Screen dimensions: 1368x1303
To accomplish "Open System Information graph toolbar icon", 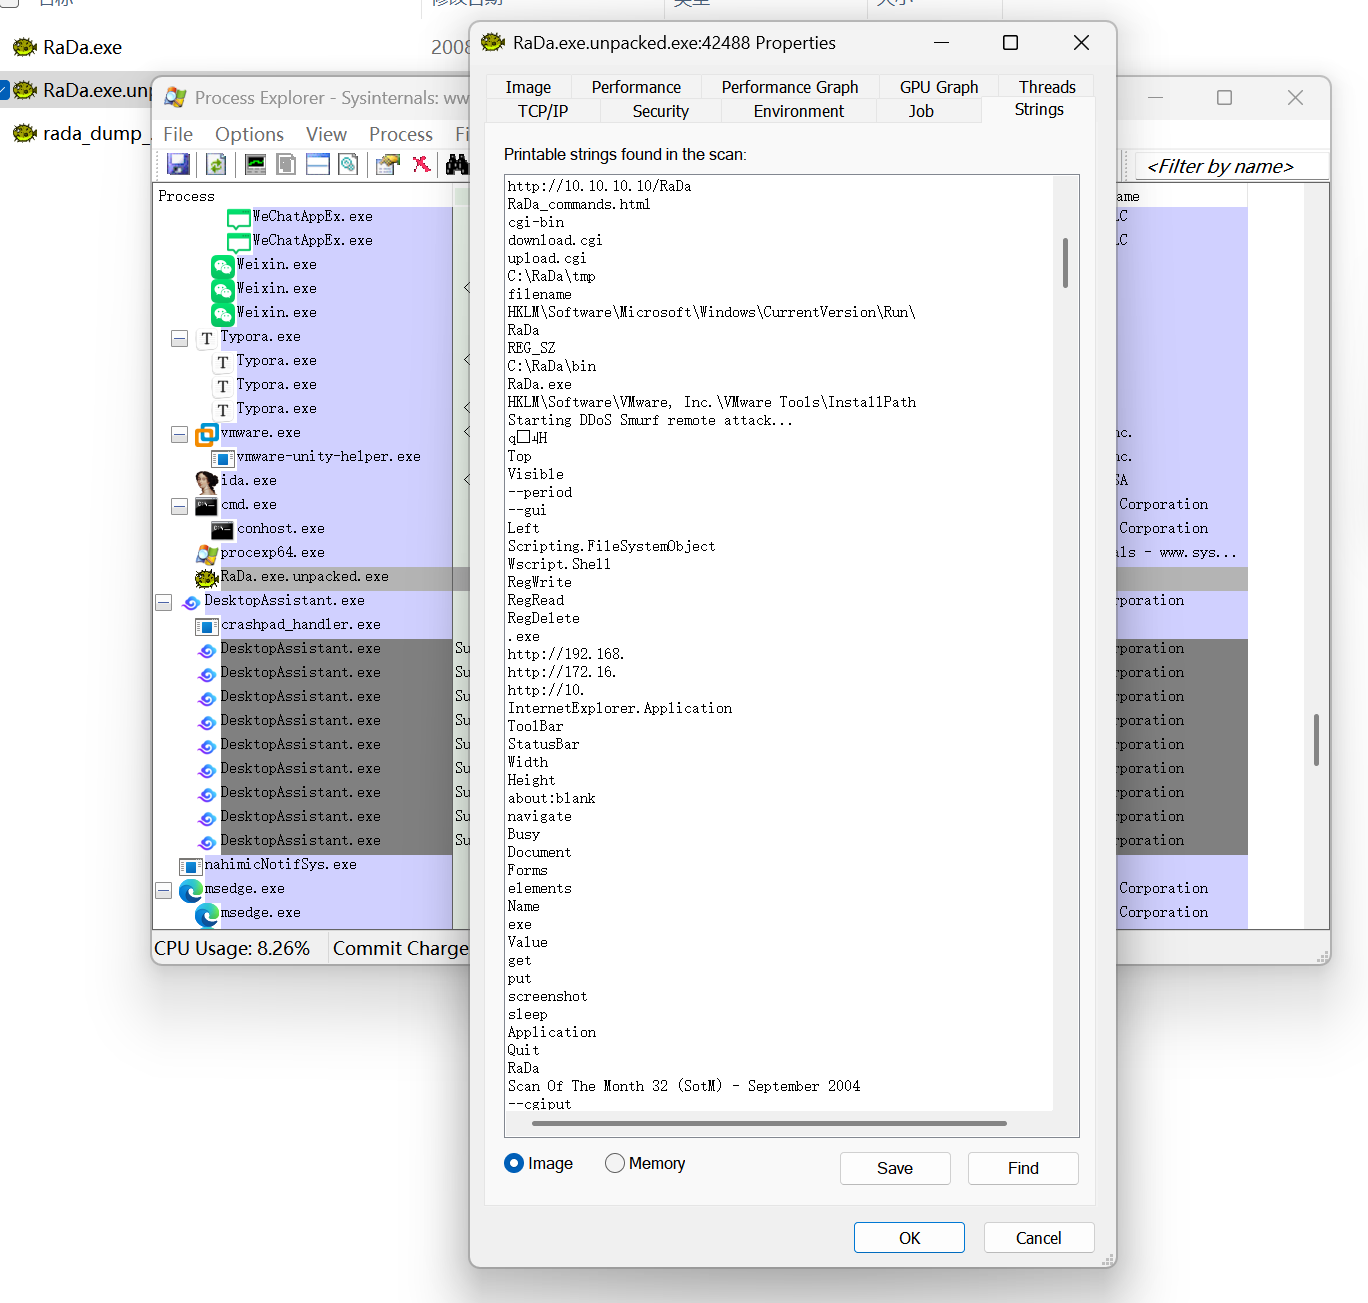I will [x=256, y=164].
